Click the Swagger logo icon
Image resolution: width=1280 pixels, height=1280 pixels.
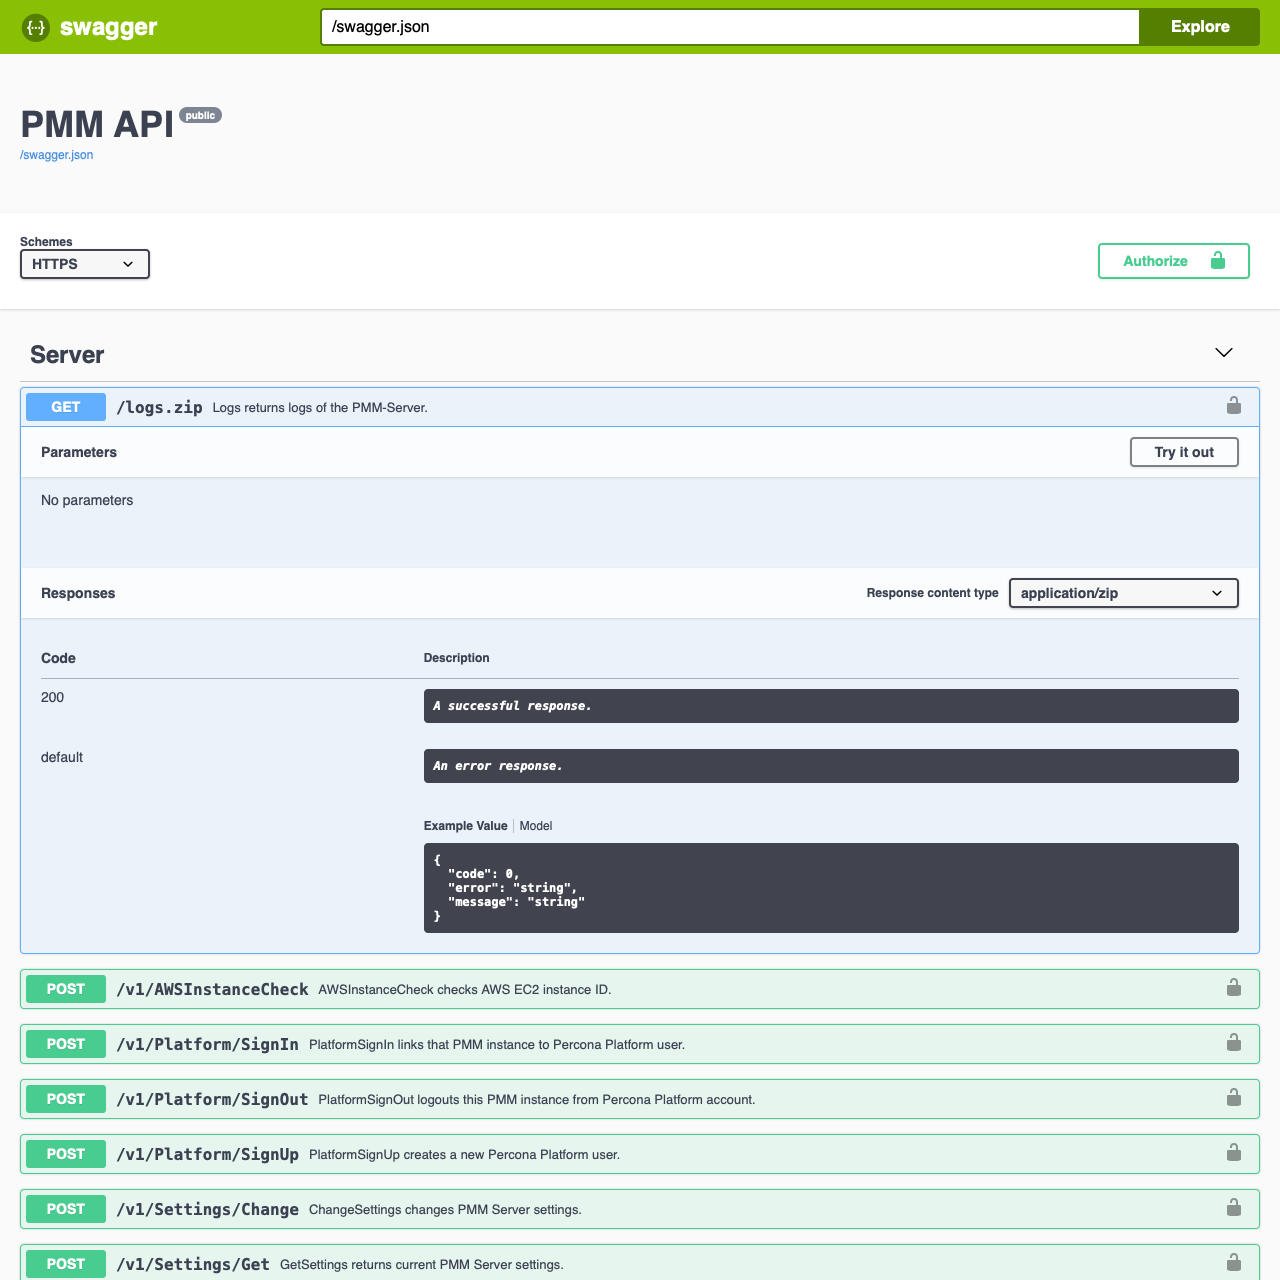click(x=36, y=27)
